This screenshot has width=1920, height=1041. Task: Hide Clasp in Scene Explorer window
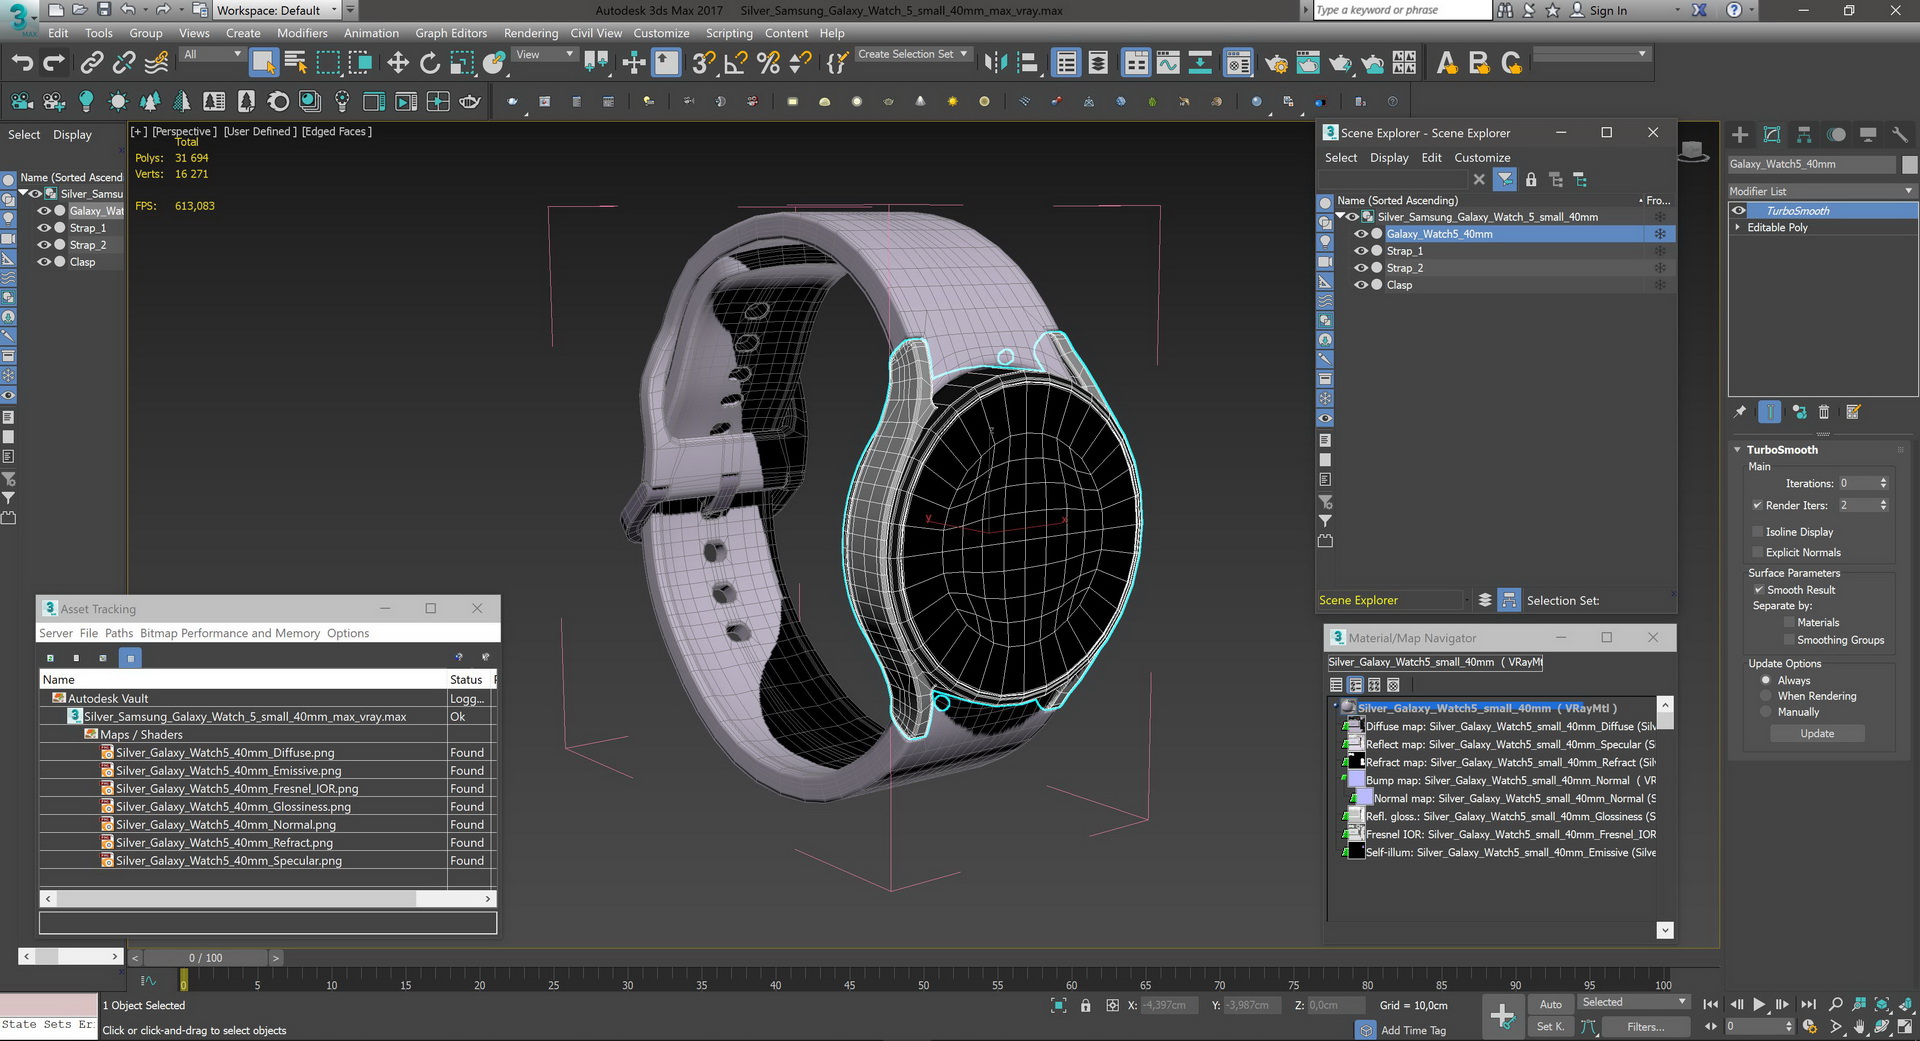(1361, 285)
